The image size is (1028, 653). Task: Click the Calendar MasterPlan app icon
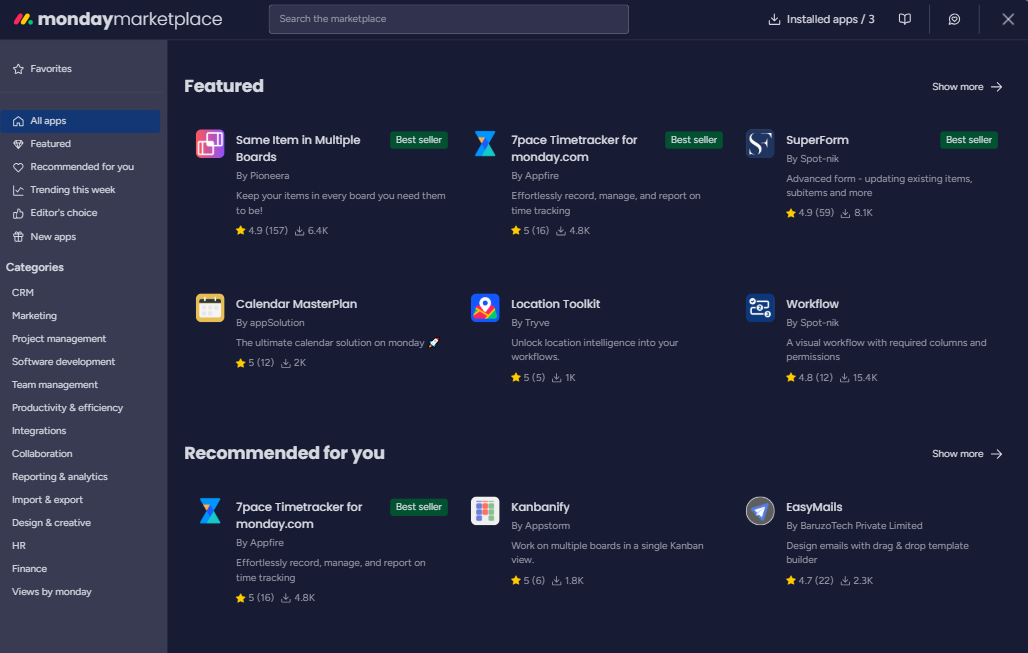(210, 308)
